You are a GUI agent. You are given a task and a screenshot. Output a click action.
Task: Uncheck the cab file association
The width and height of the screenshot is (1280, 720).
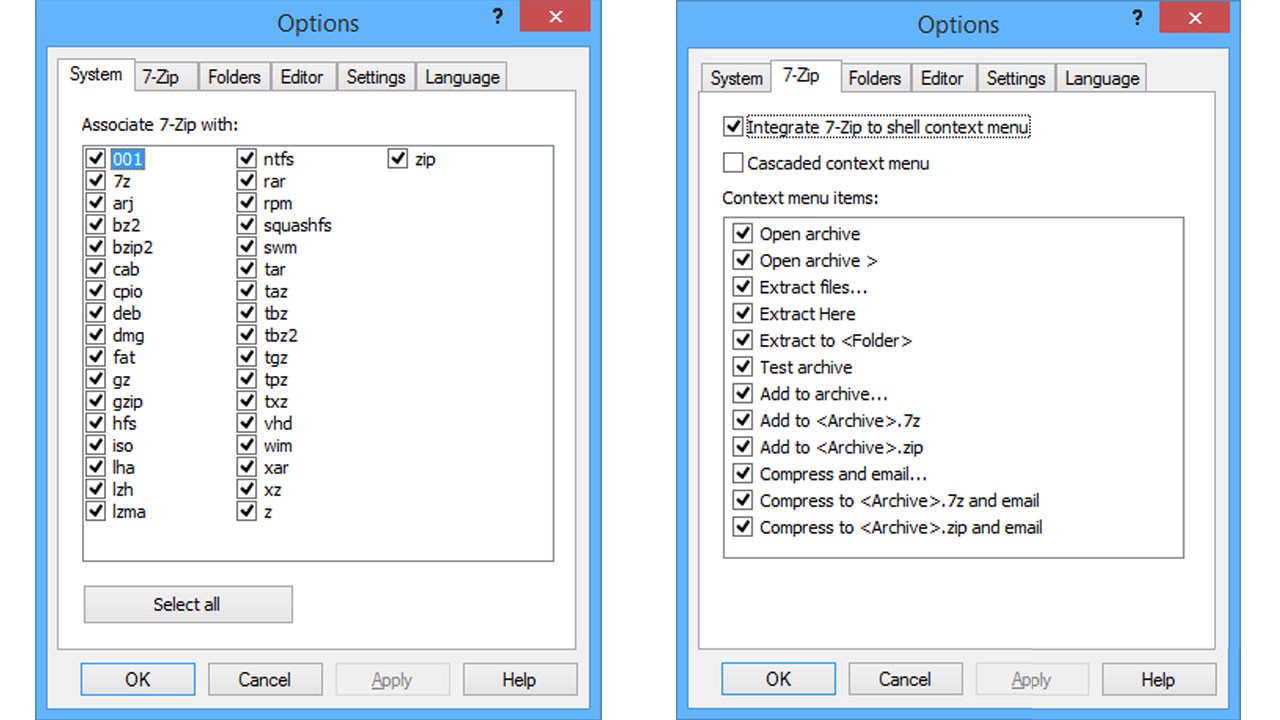tap(96, 269)
